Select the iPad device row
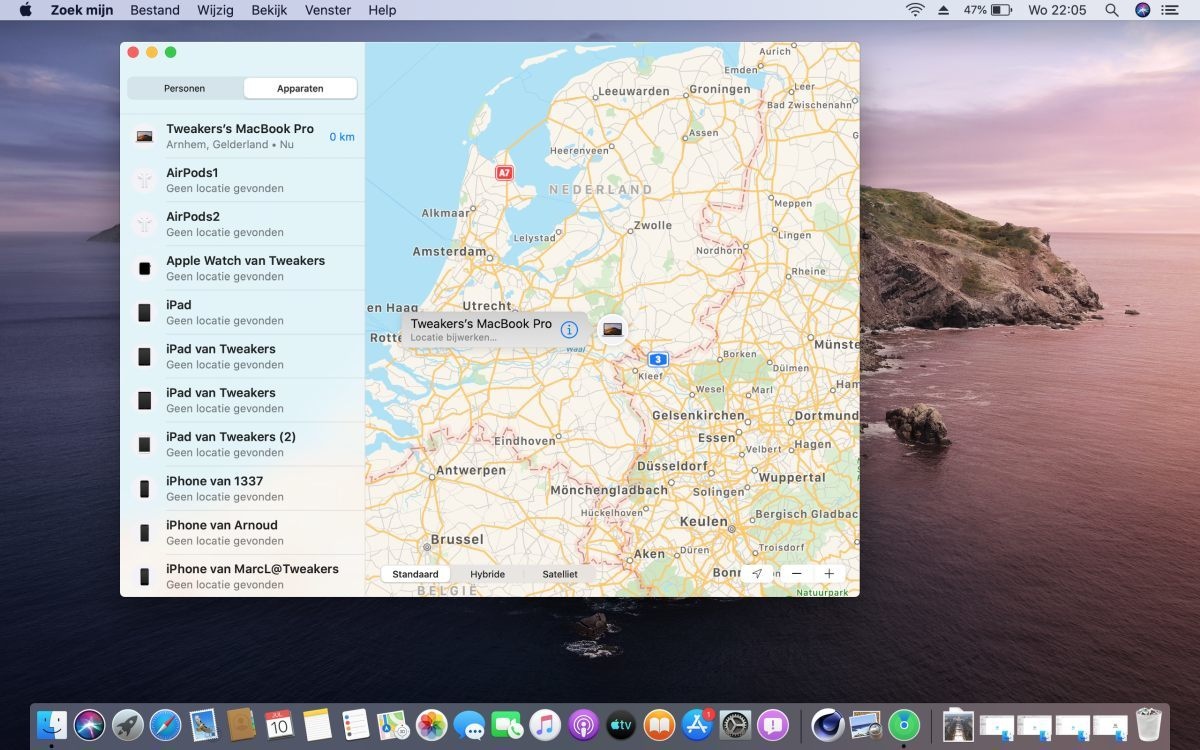The width and height of the screenshot is (1200, 750). pos(243,312)
